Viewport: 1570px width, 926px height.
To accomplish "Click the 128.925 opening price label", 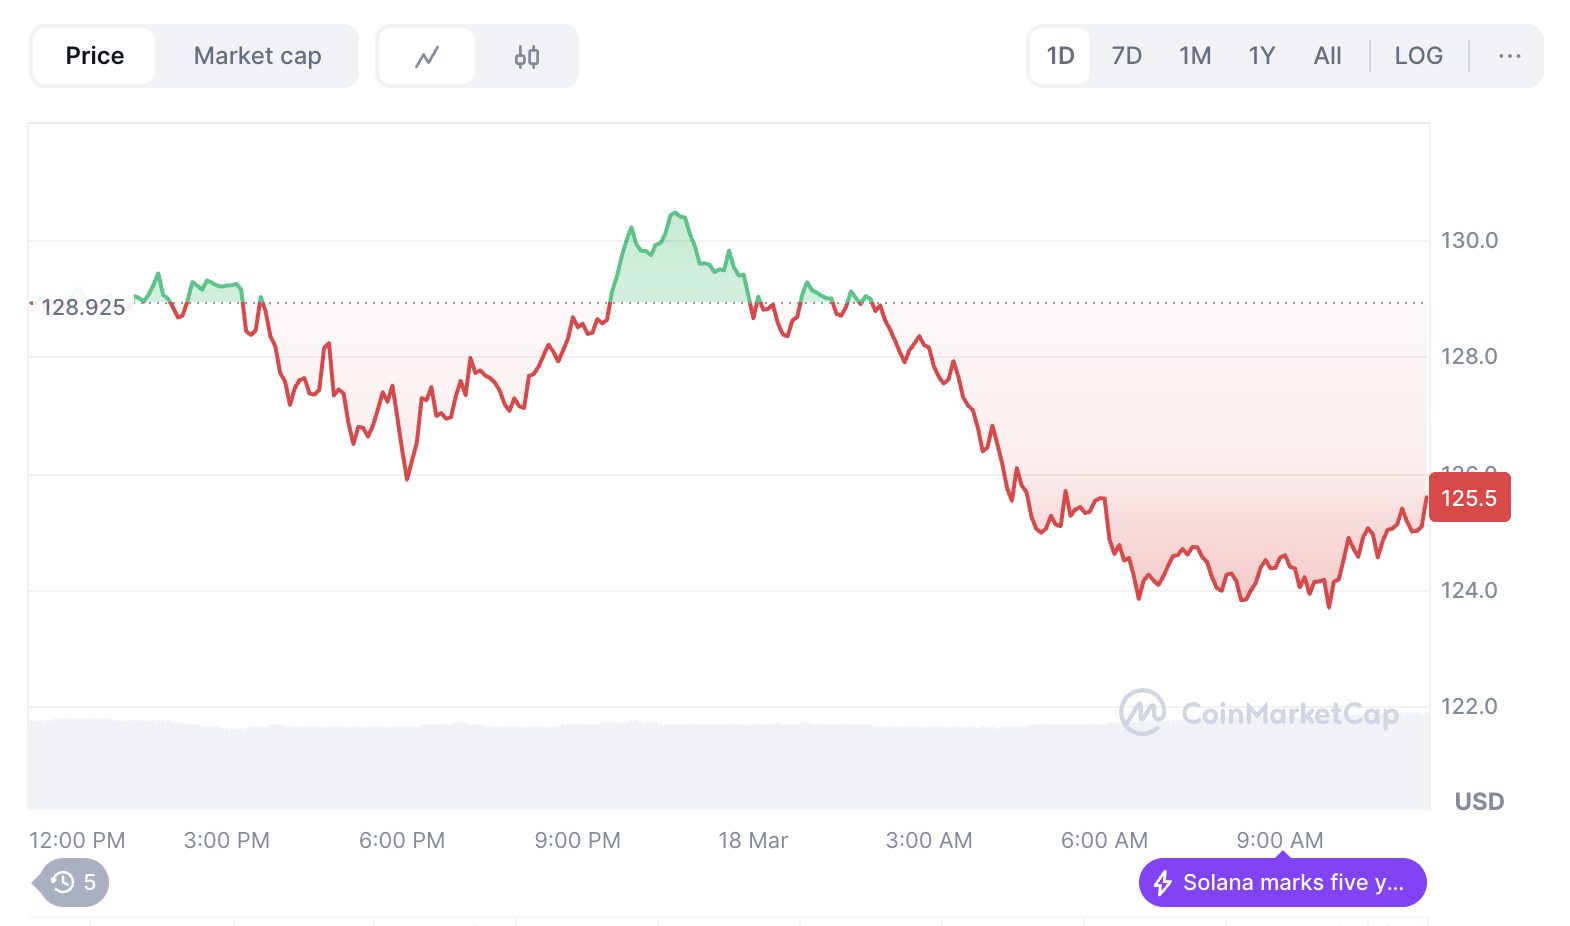I will tap(83, 307).
